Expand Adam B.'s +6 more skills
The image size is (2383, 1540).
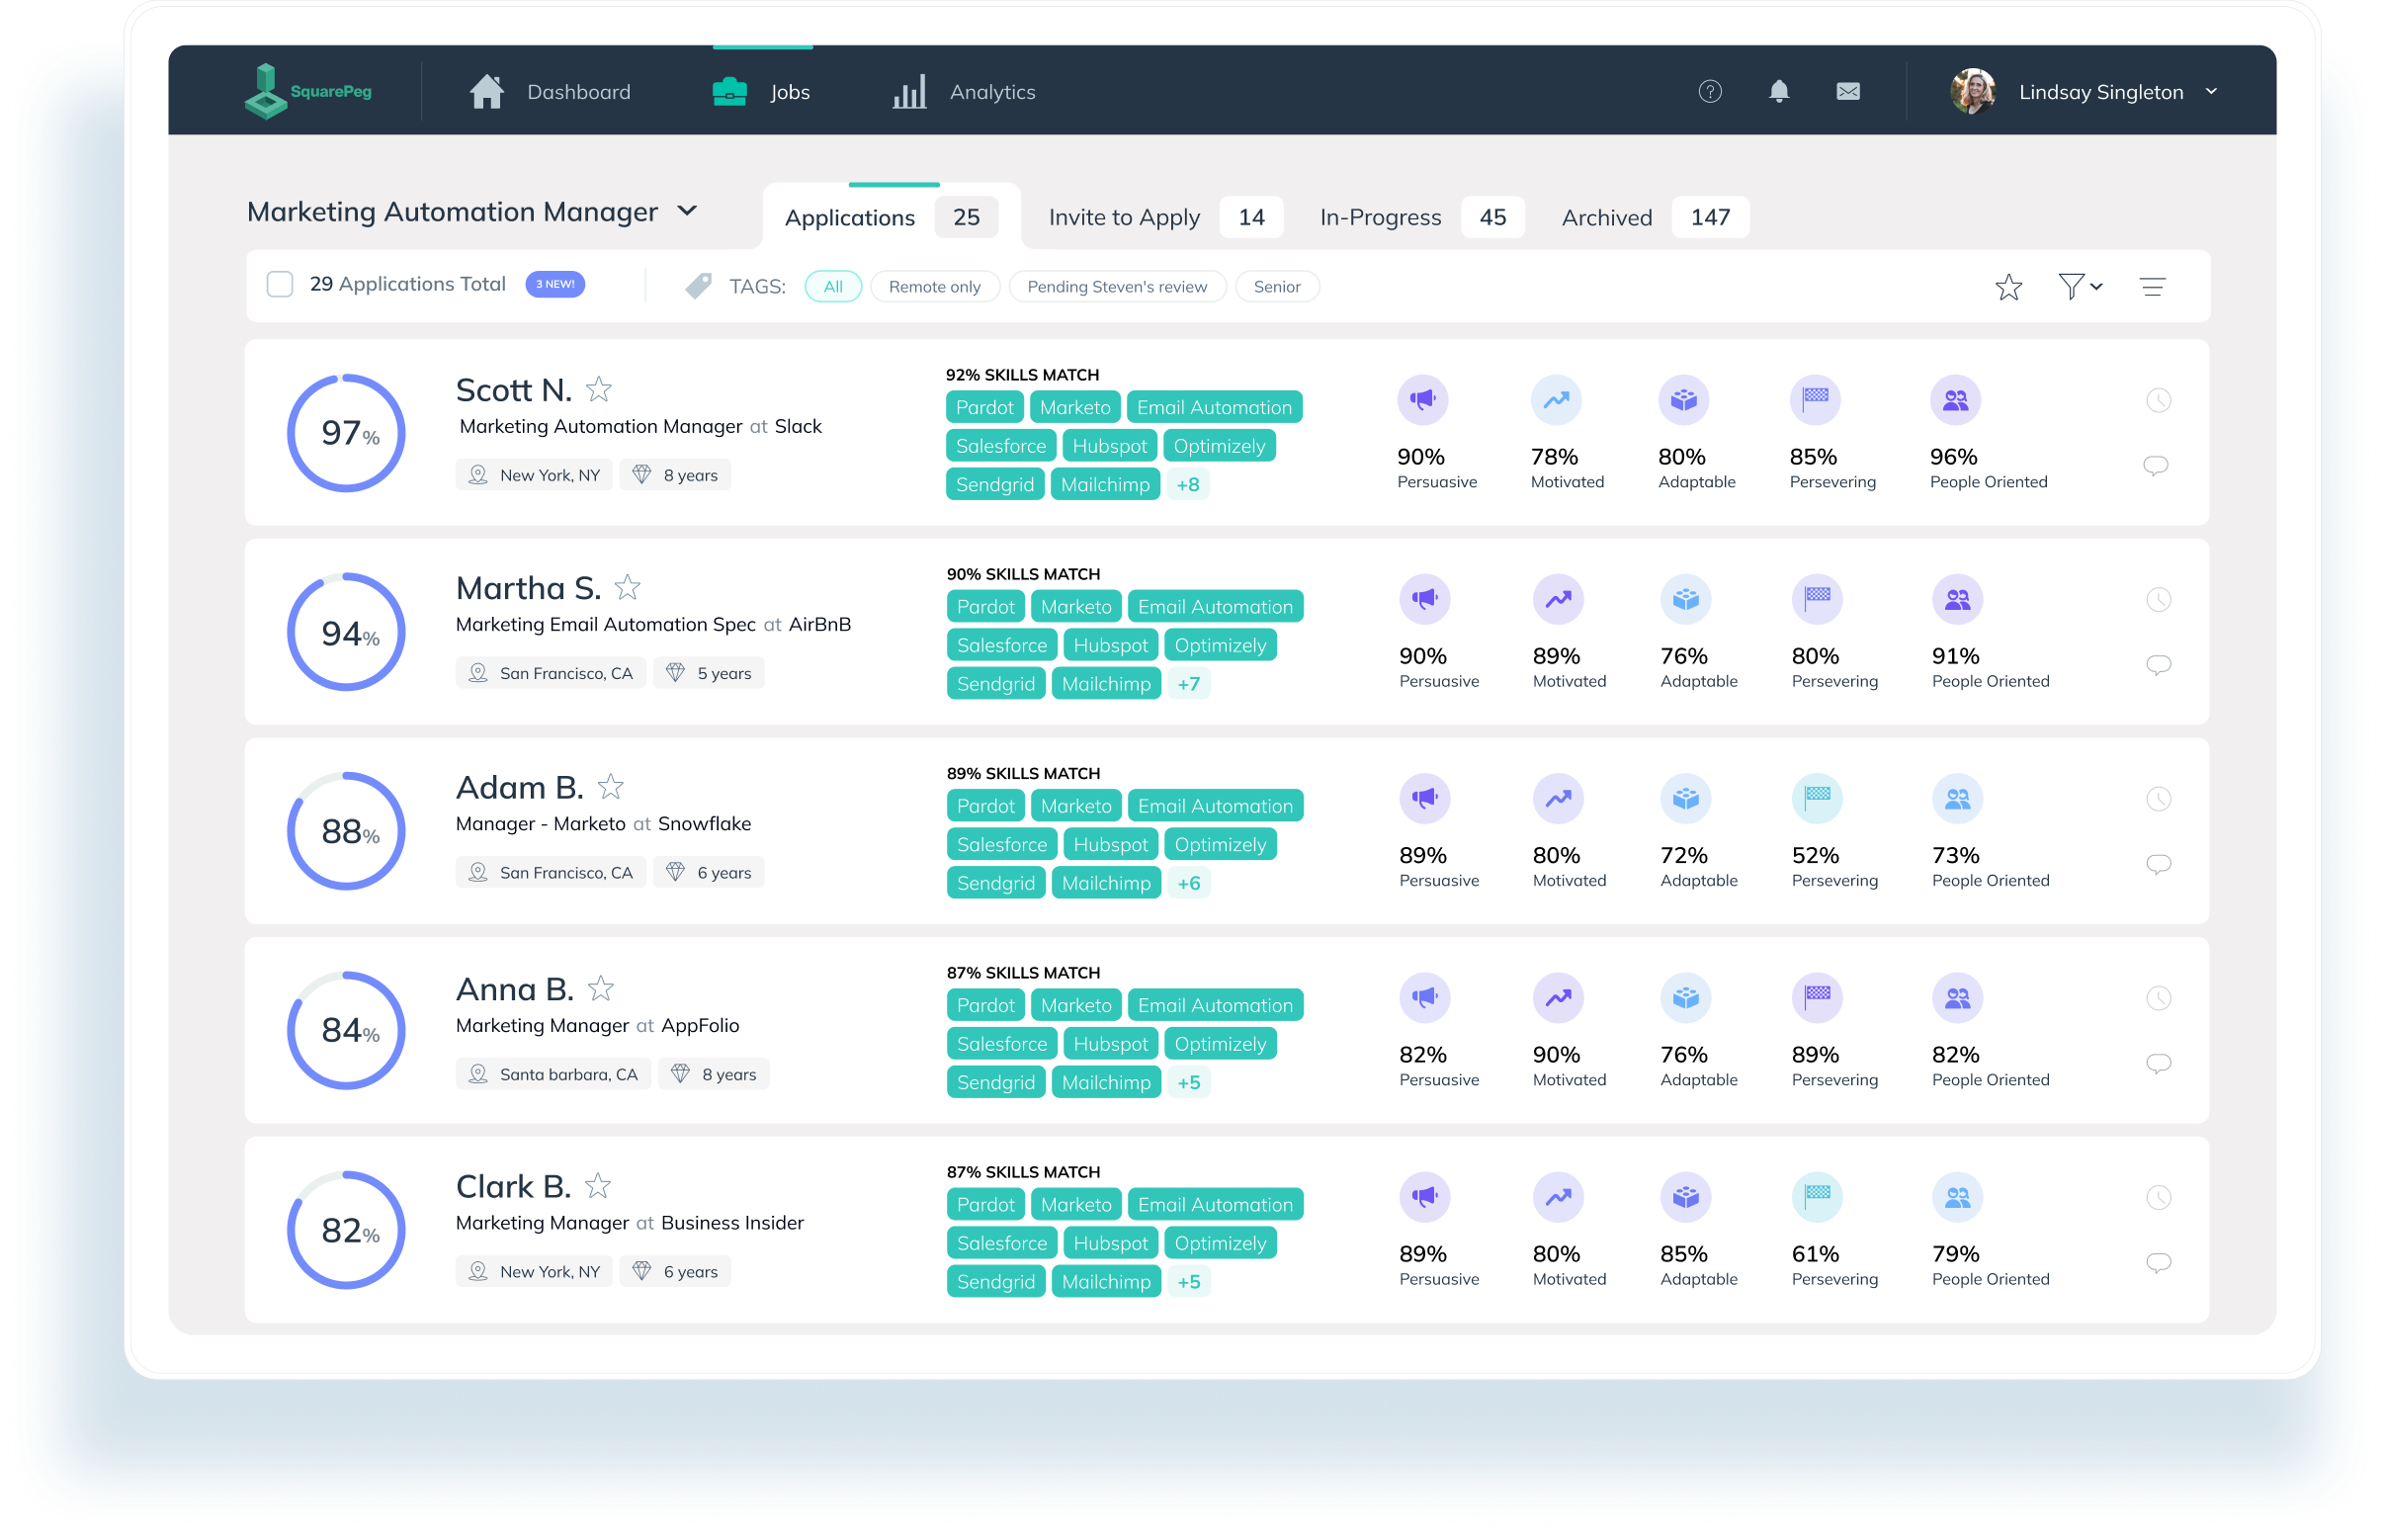tap(1188, 883)
